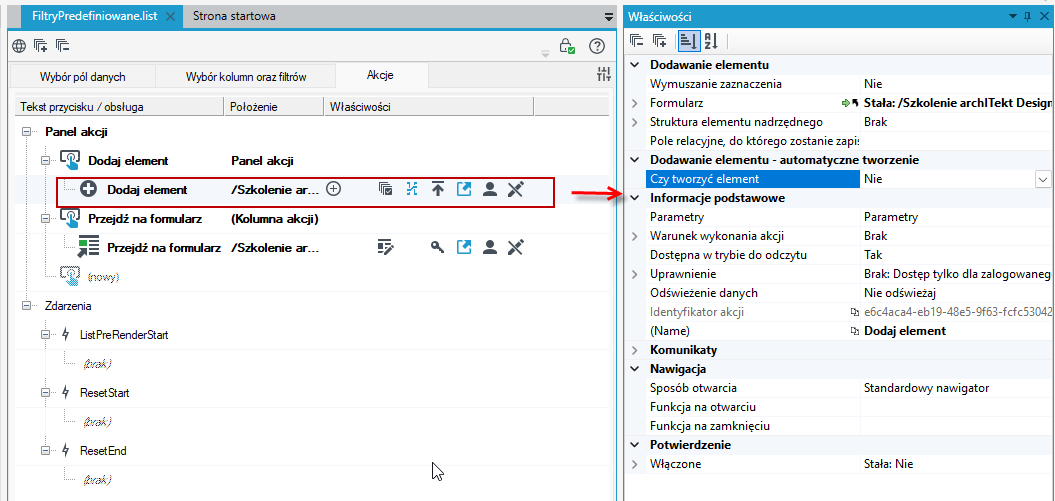Collapse the Przejdź na formularz group node
Image resolution: width=1055 pixels, height=501 pixels.
click(46, 219)
